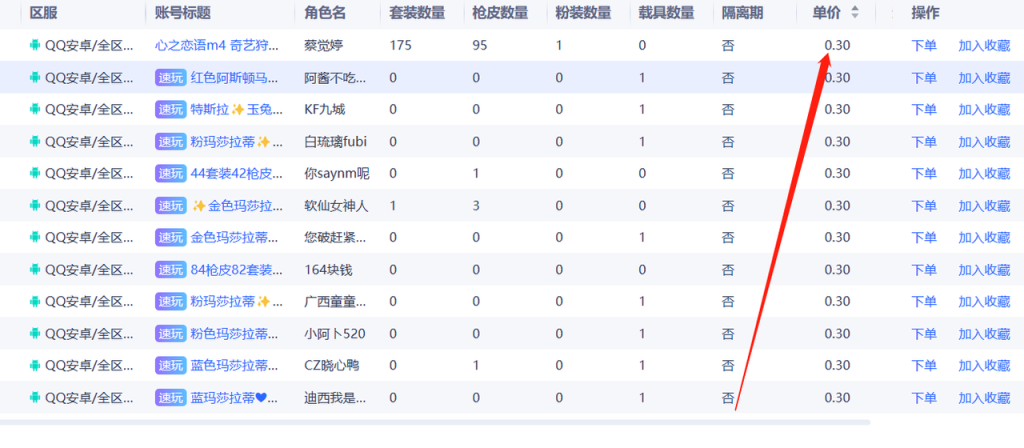Click the Android icon in the CZ脆心鸭 row

(x=36, y=366)
